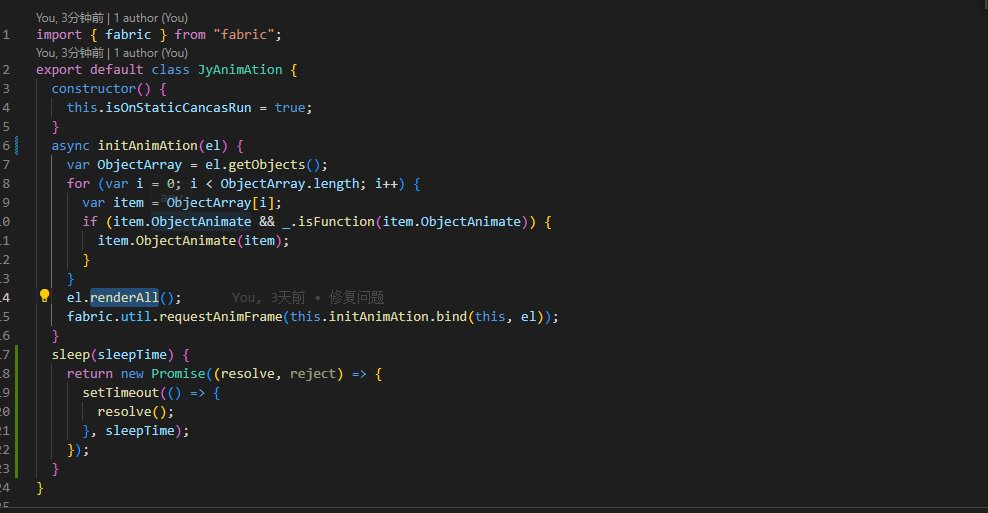988x513 pixels.
Task: Click the isOnStaticCancasRun property
Action: coord(178,108)
